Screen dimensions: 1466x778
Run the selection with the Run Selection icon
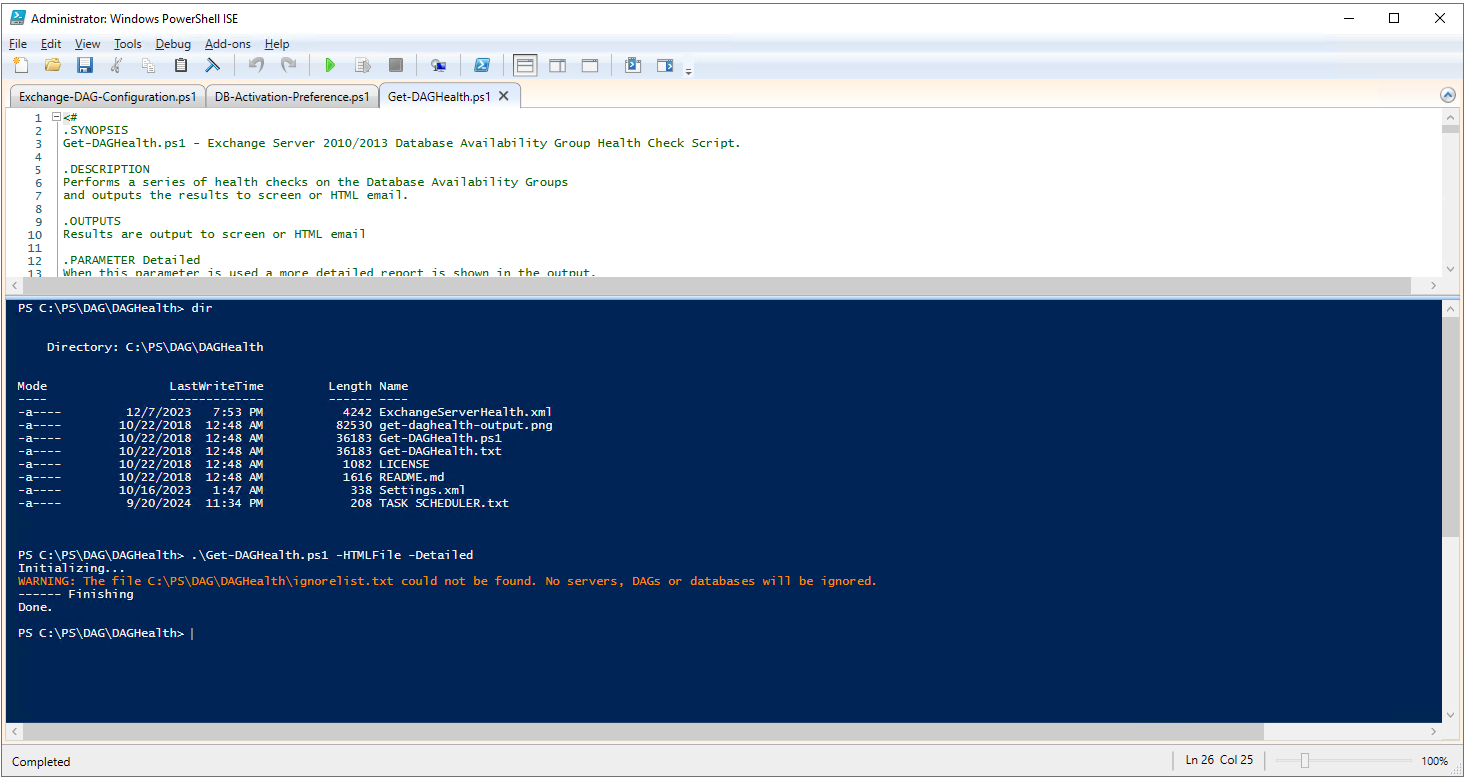coord(363,65)
